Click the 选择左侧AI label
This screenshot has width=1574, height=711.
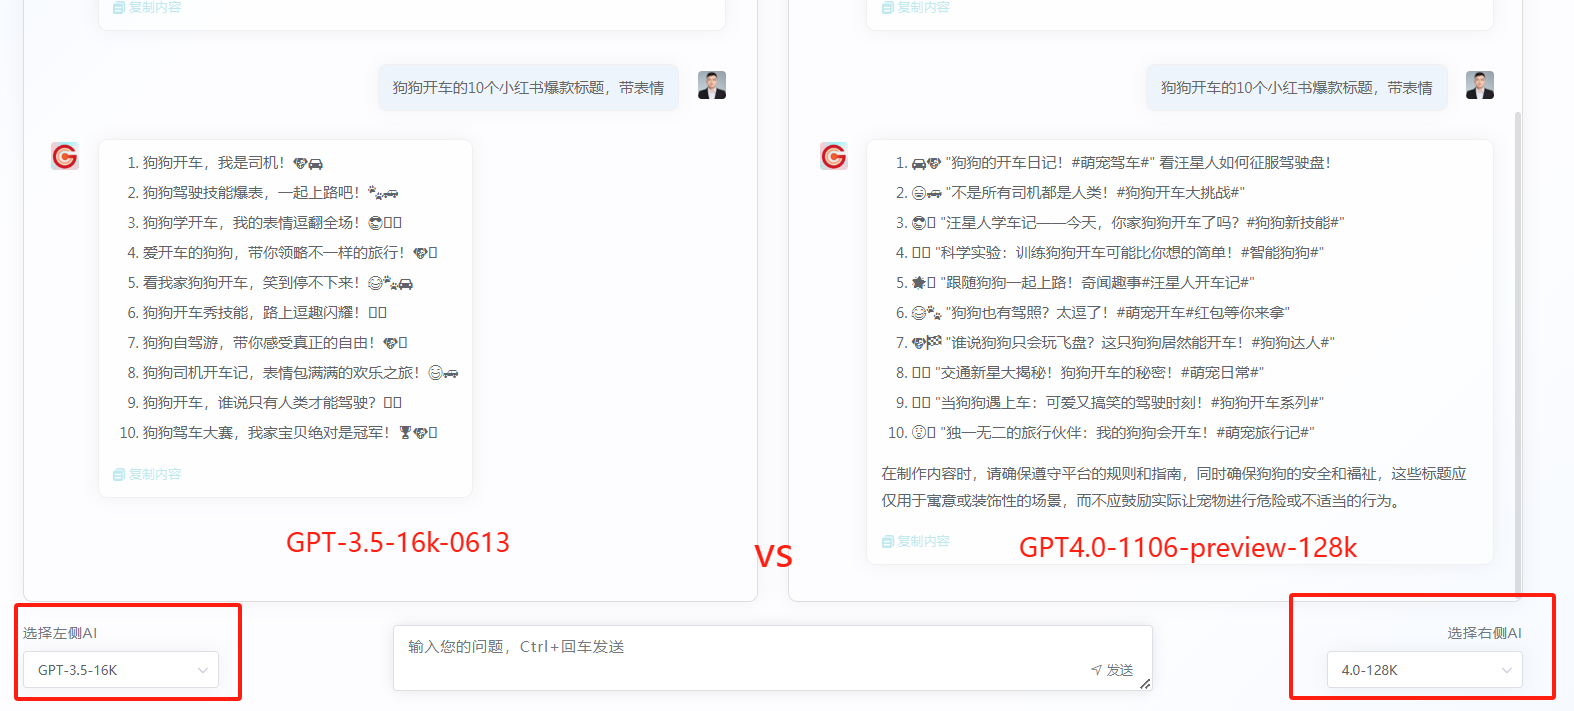(x=60, y=633)
